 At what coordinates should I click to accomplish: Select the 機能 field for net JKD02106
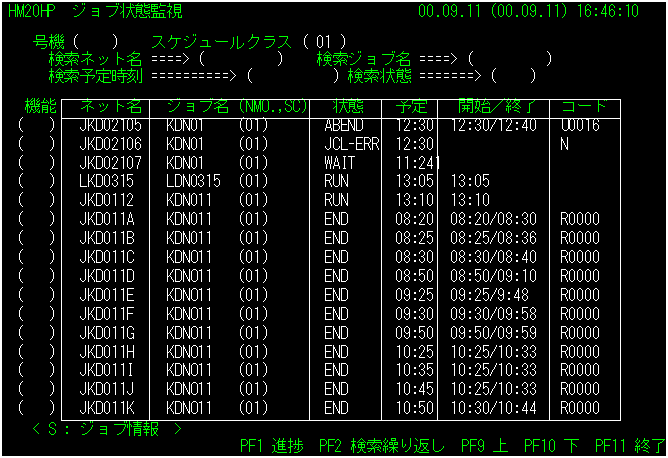point(37,143)
